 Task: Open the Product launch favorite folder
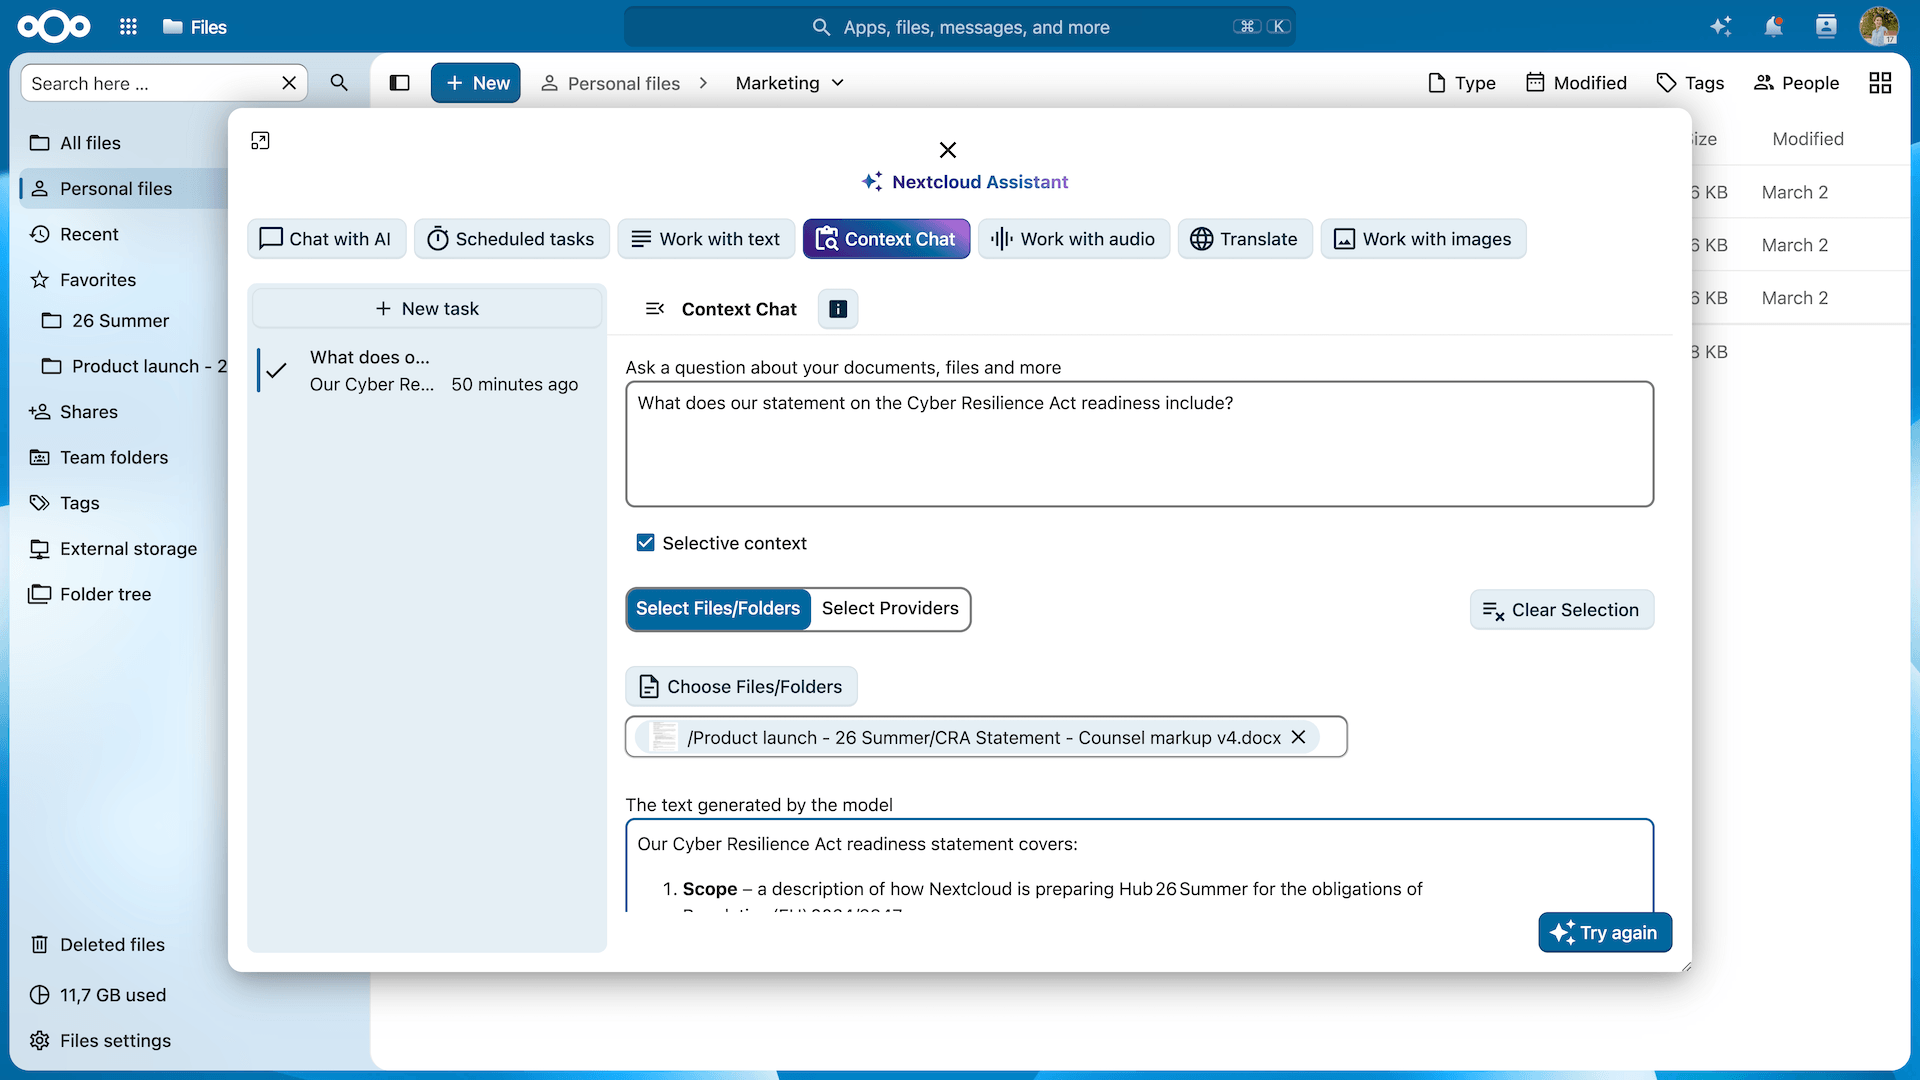point(133,366)
